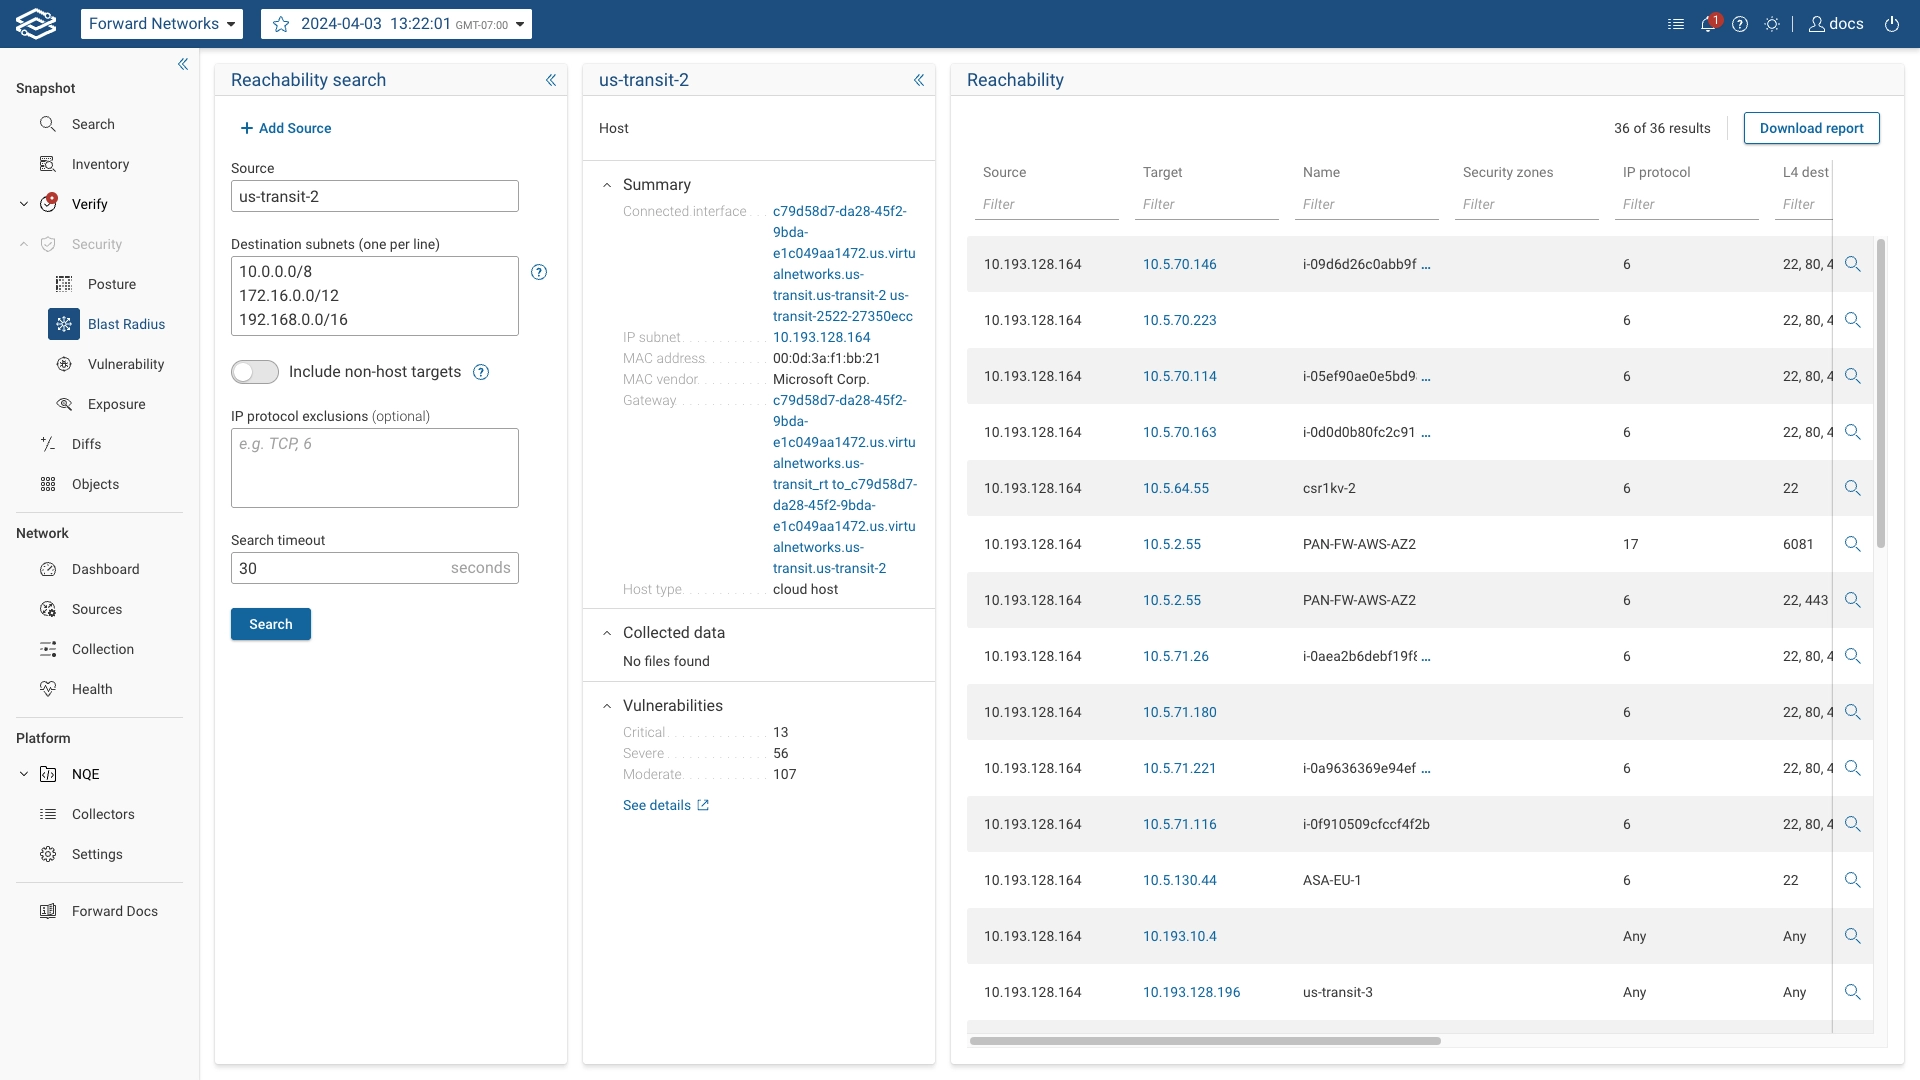Open notifications with the bell icon

[1708, 23]
